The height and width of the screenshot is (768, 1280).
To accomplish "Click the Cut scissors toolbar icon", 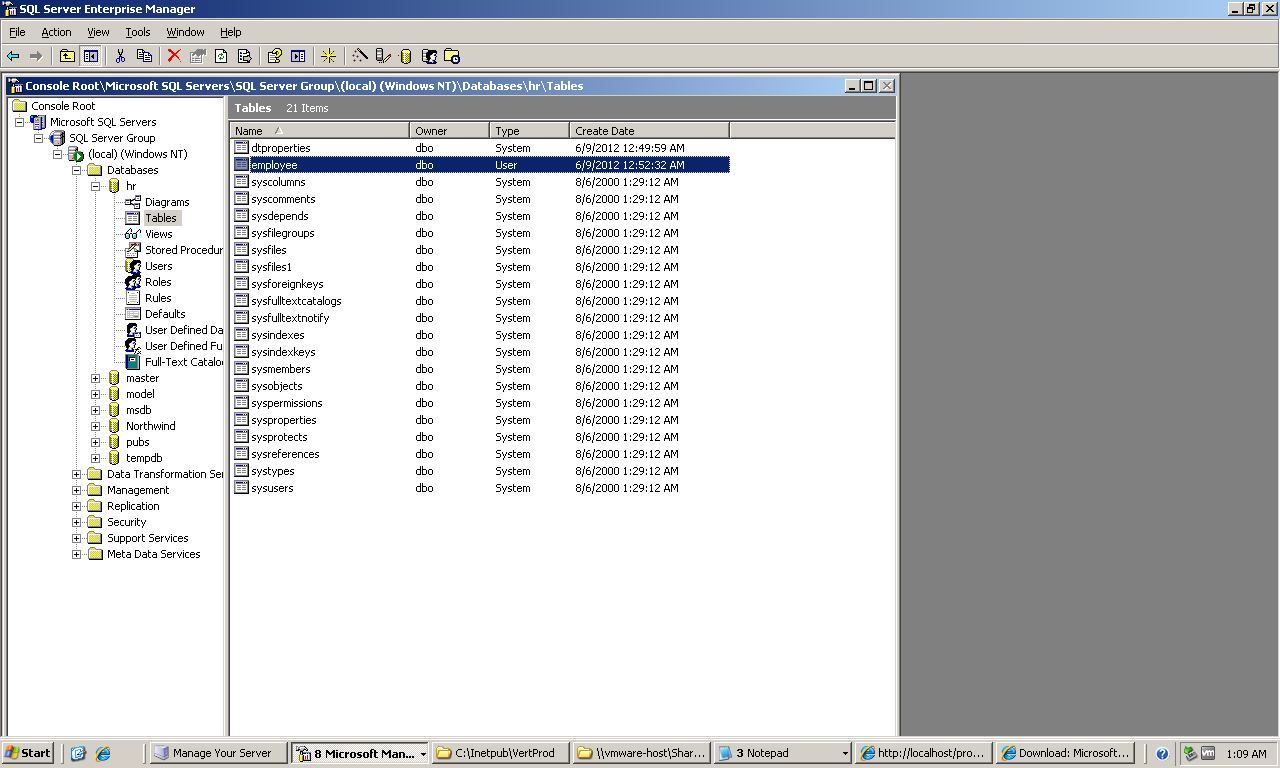I will click(120, 56).
